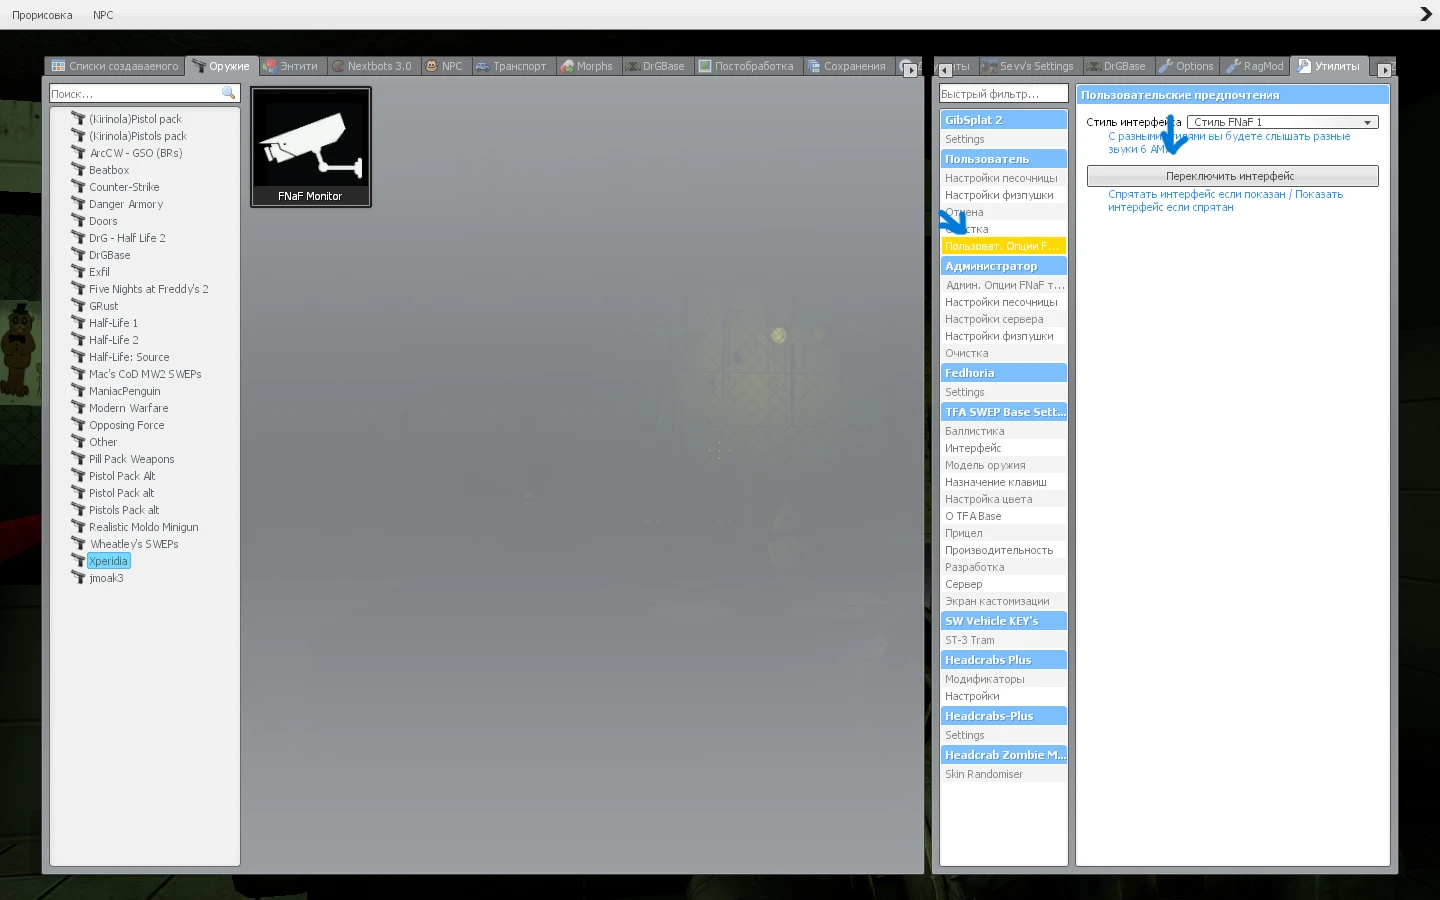Select the Half-Life: Source category
This screenshot has height=900, width=1440.
[x=129, y=357]
